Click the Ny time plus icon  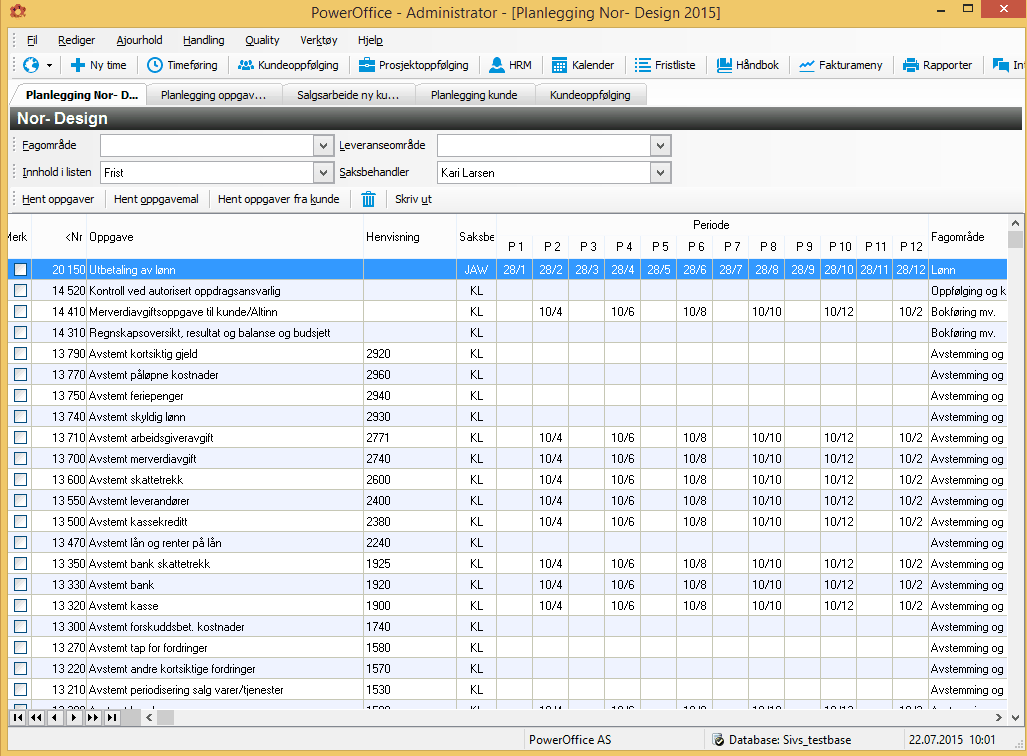click(x=78, y=65)
